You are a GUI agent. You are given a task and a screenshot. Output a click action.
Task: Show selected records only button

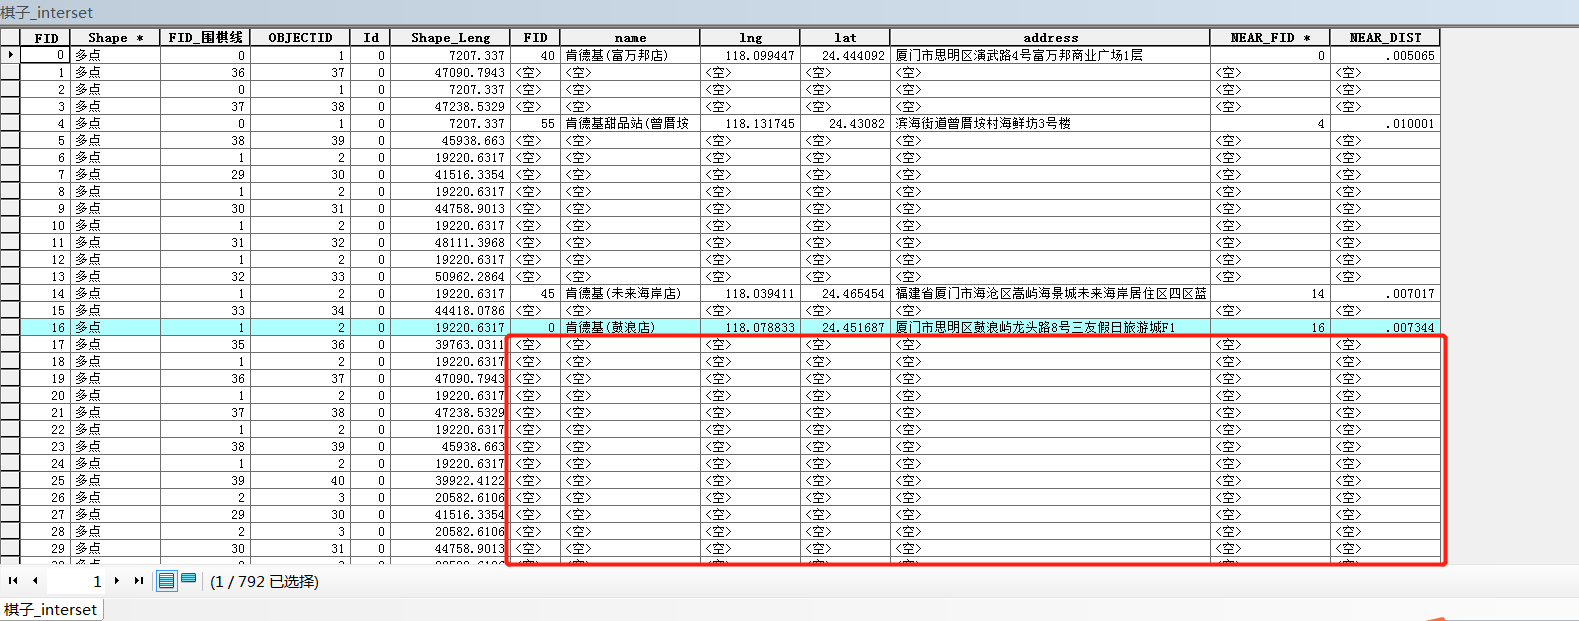click(x=188, y=580)
